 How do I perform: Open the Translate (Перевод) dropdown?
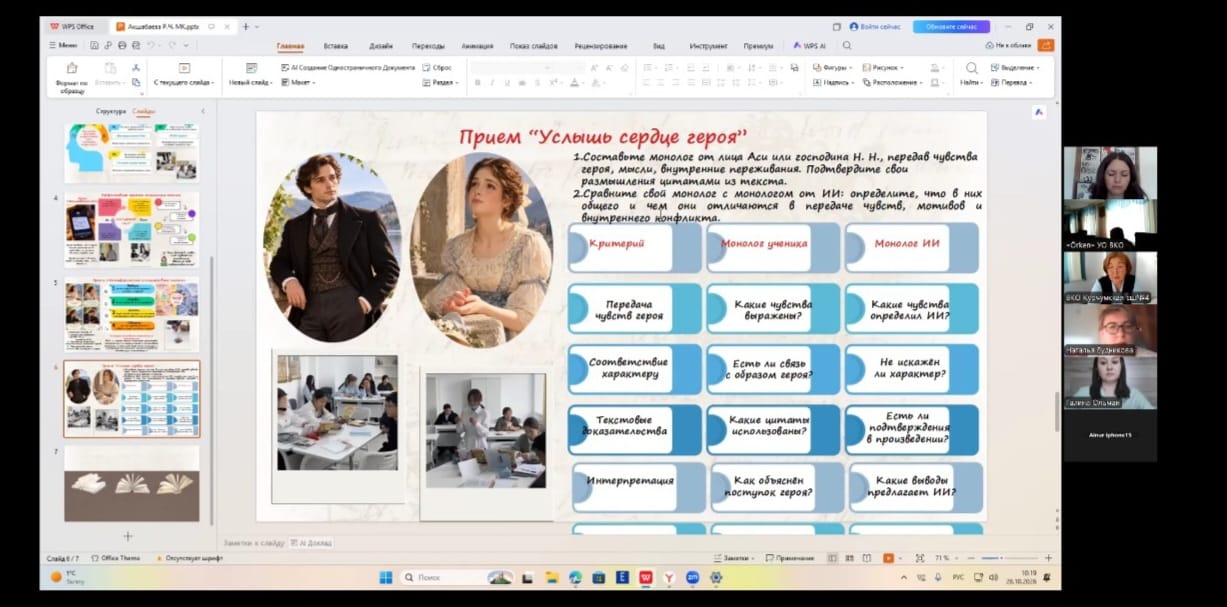(1011, 82)
